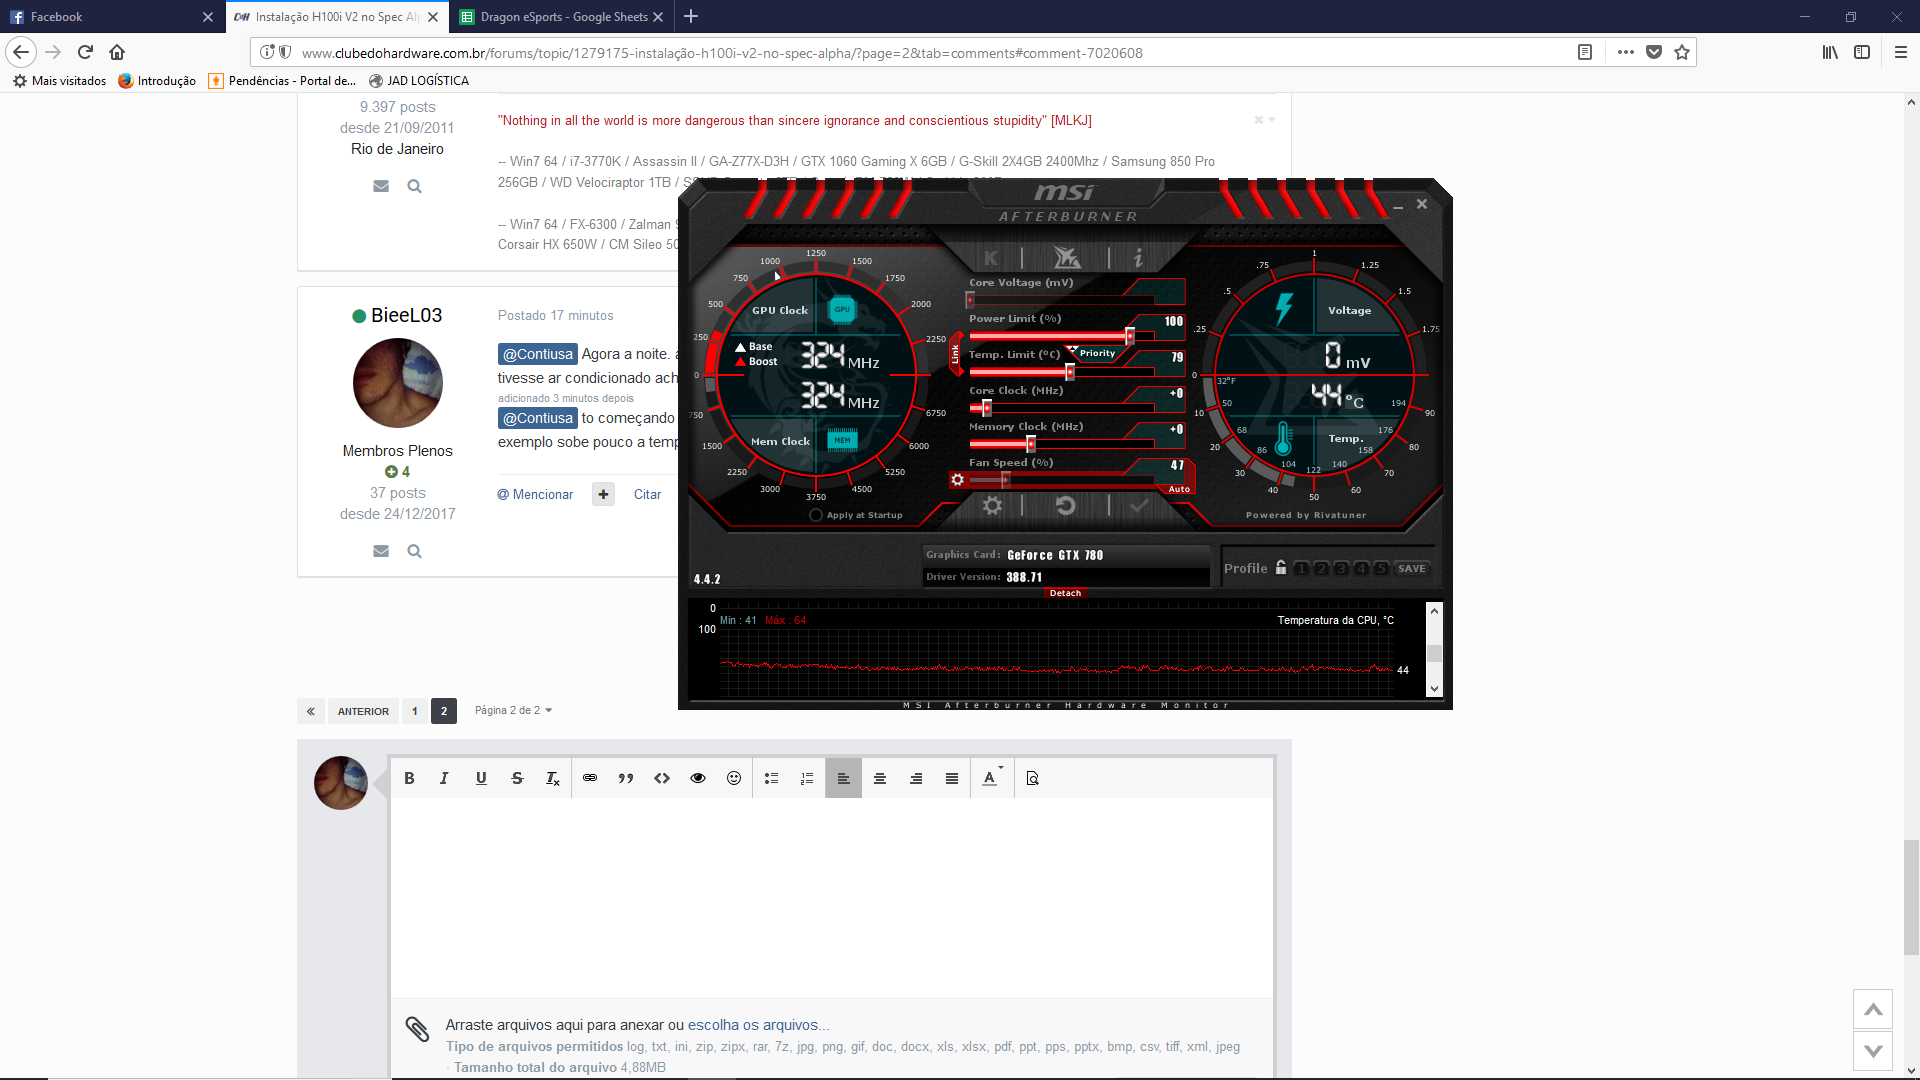Open fan speed curve gear icon
Image resolution: width=1920 pixels, height=1080 pixels.
tap(957, 480)
